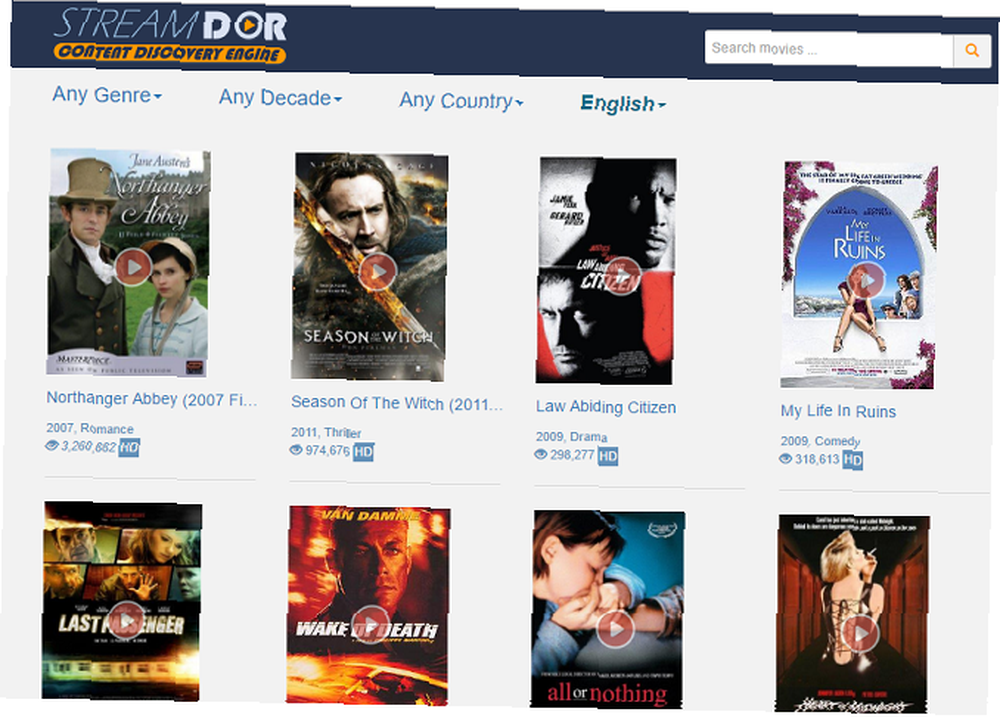Viewport: 1000px width, 718px height.
Task: Play My Life In Ruins via play icon
Action: [867, 281]
